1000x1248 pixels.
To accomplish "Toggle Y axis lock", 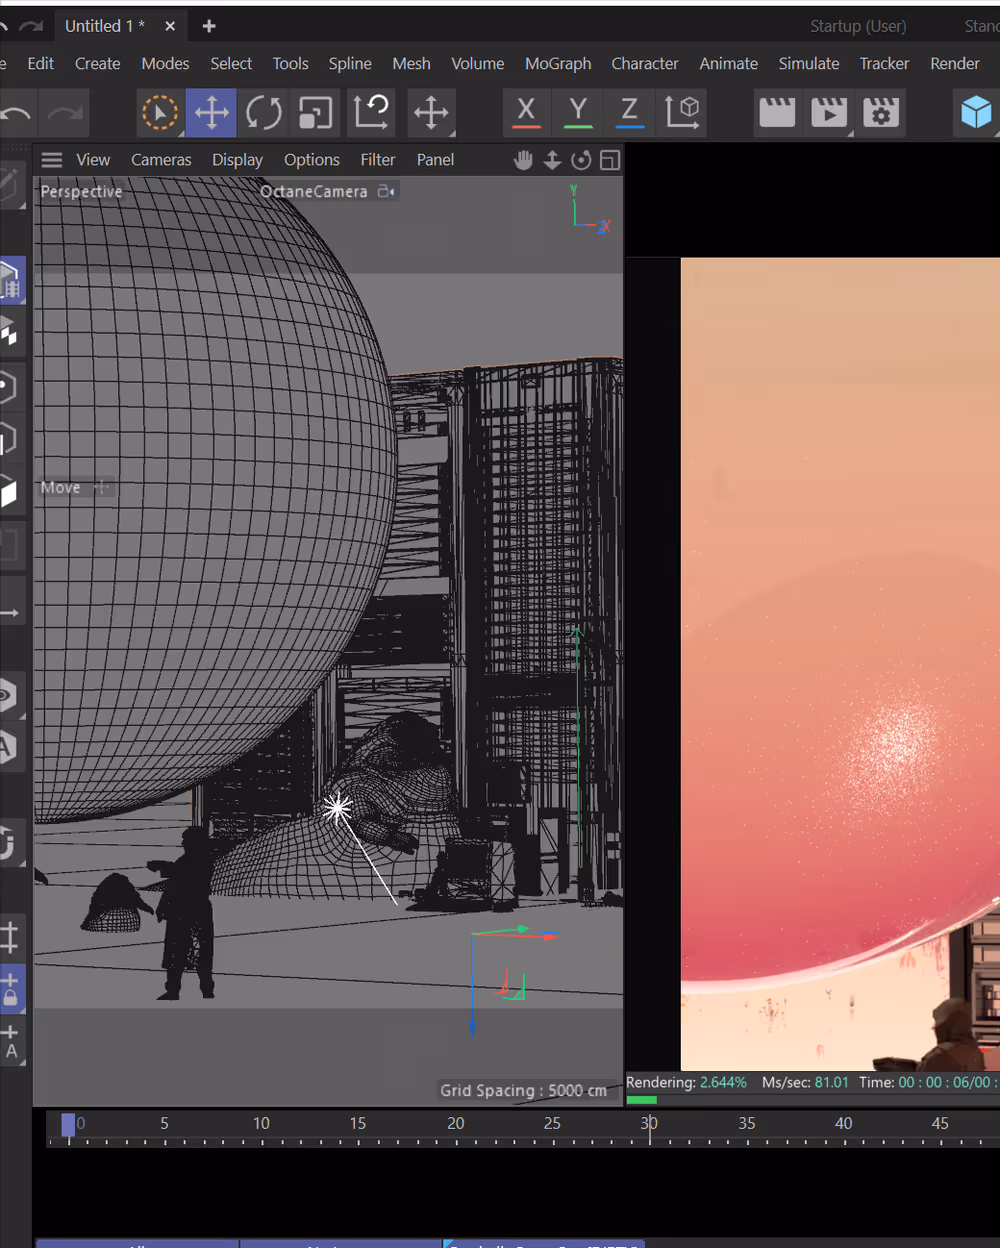I will click(x=578, y=112).
